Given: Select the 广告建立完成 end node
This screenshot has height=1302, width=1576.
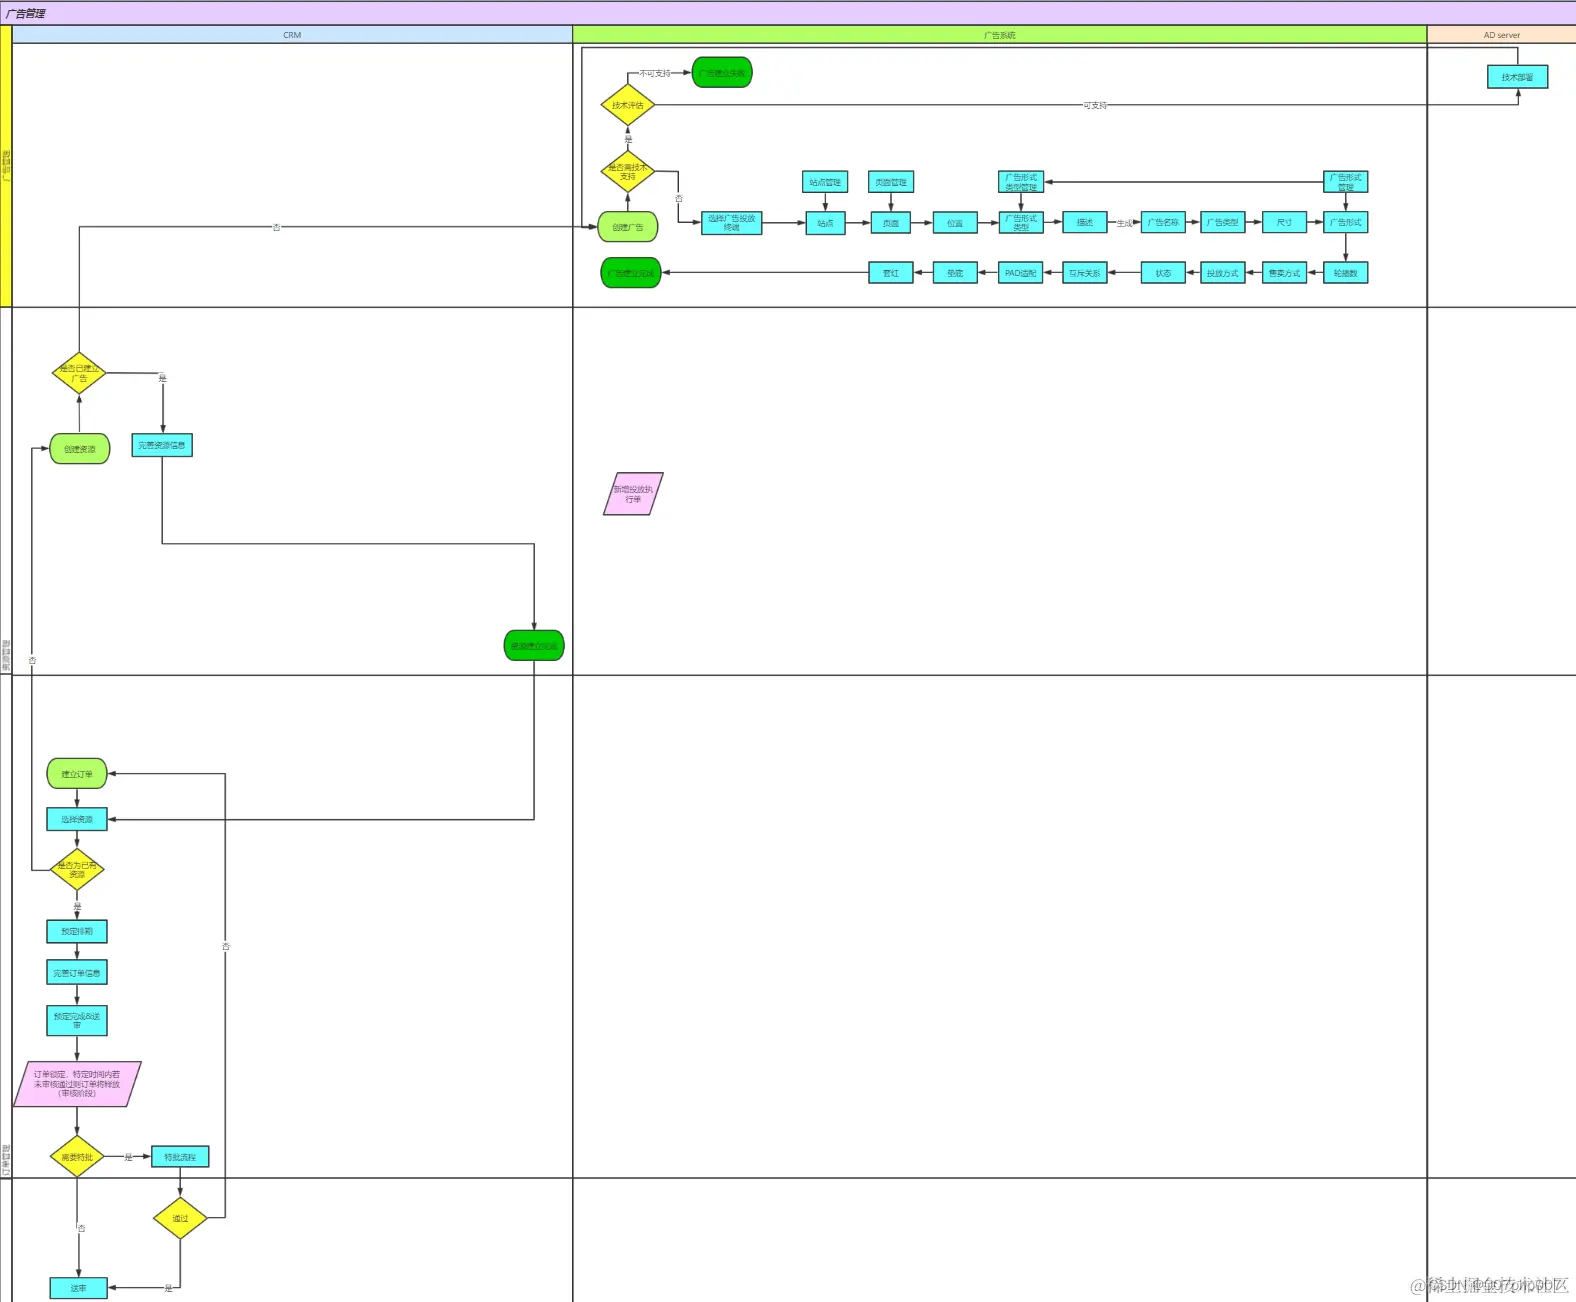Looking at the screenshot, I should 631,273.
